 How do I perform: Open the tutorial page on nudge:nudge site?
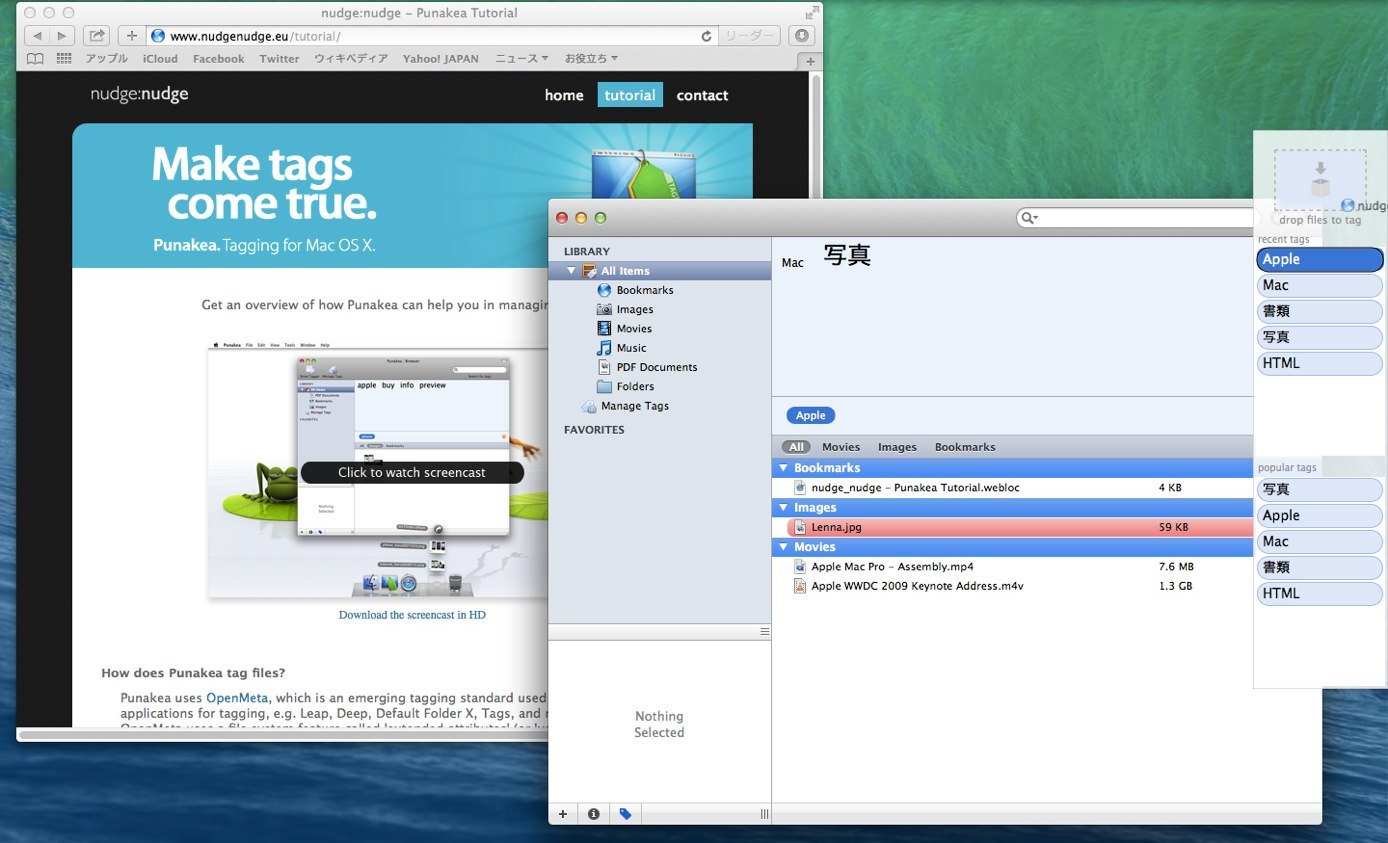coord(630,95)
